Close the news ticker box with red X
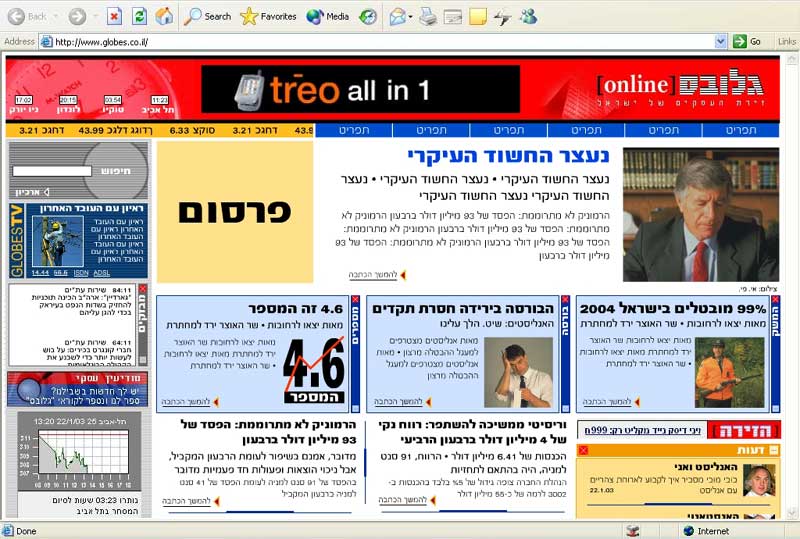The width and height of the screenshot is (800, 539). tap(143, 289)
